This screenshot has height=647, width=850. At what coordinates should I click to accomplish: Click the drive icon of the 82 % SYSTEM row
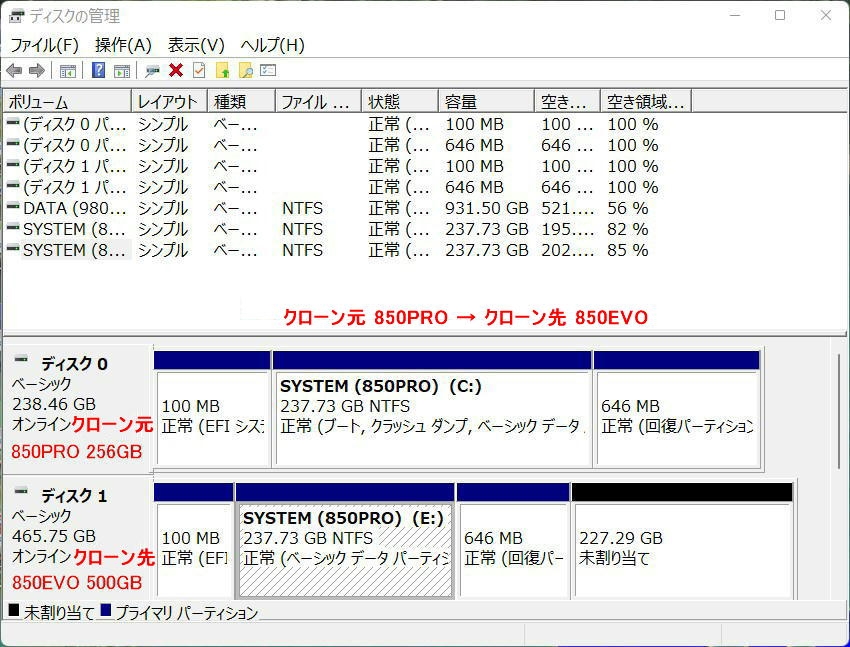13,228
